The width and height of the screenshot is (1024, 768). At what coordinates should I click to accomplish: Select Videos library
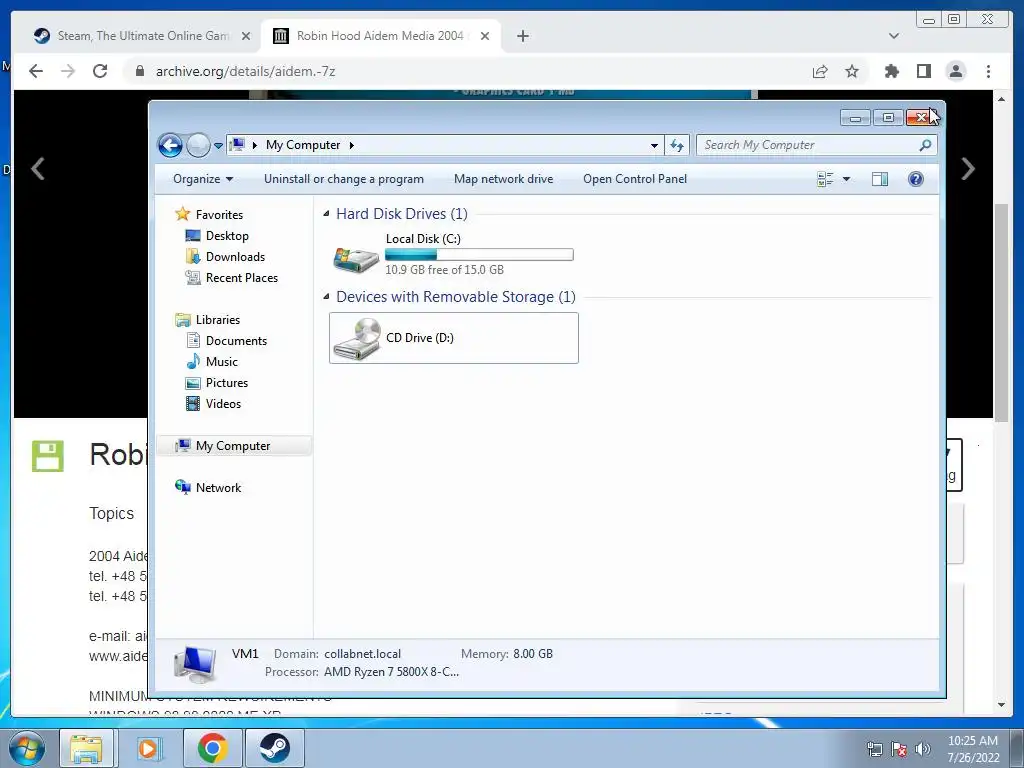point(223,404)
